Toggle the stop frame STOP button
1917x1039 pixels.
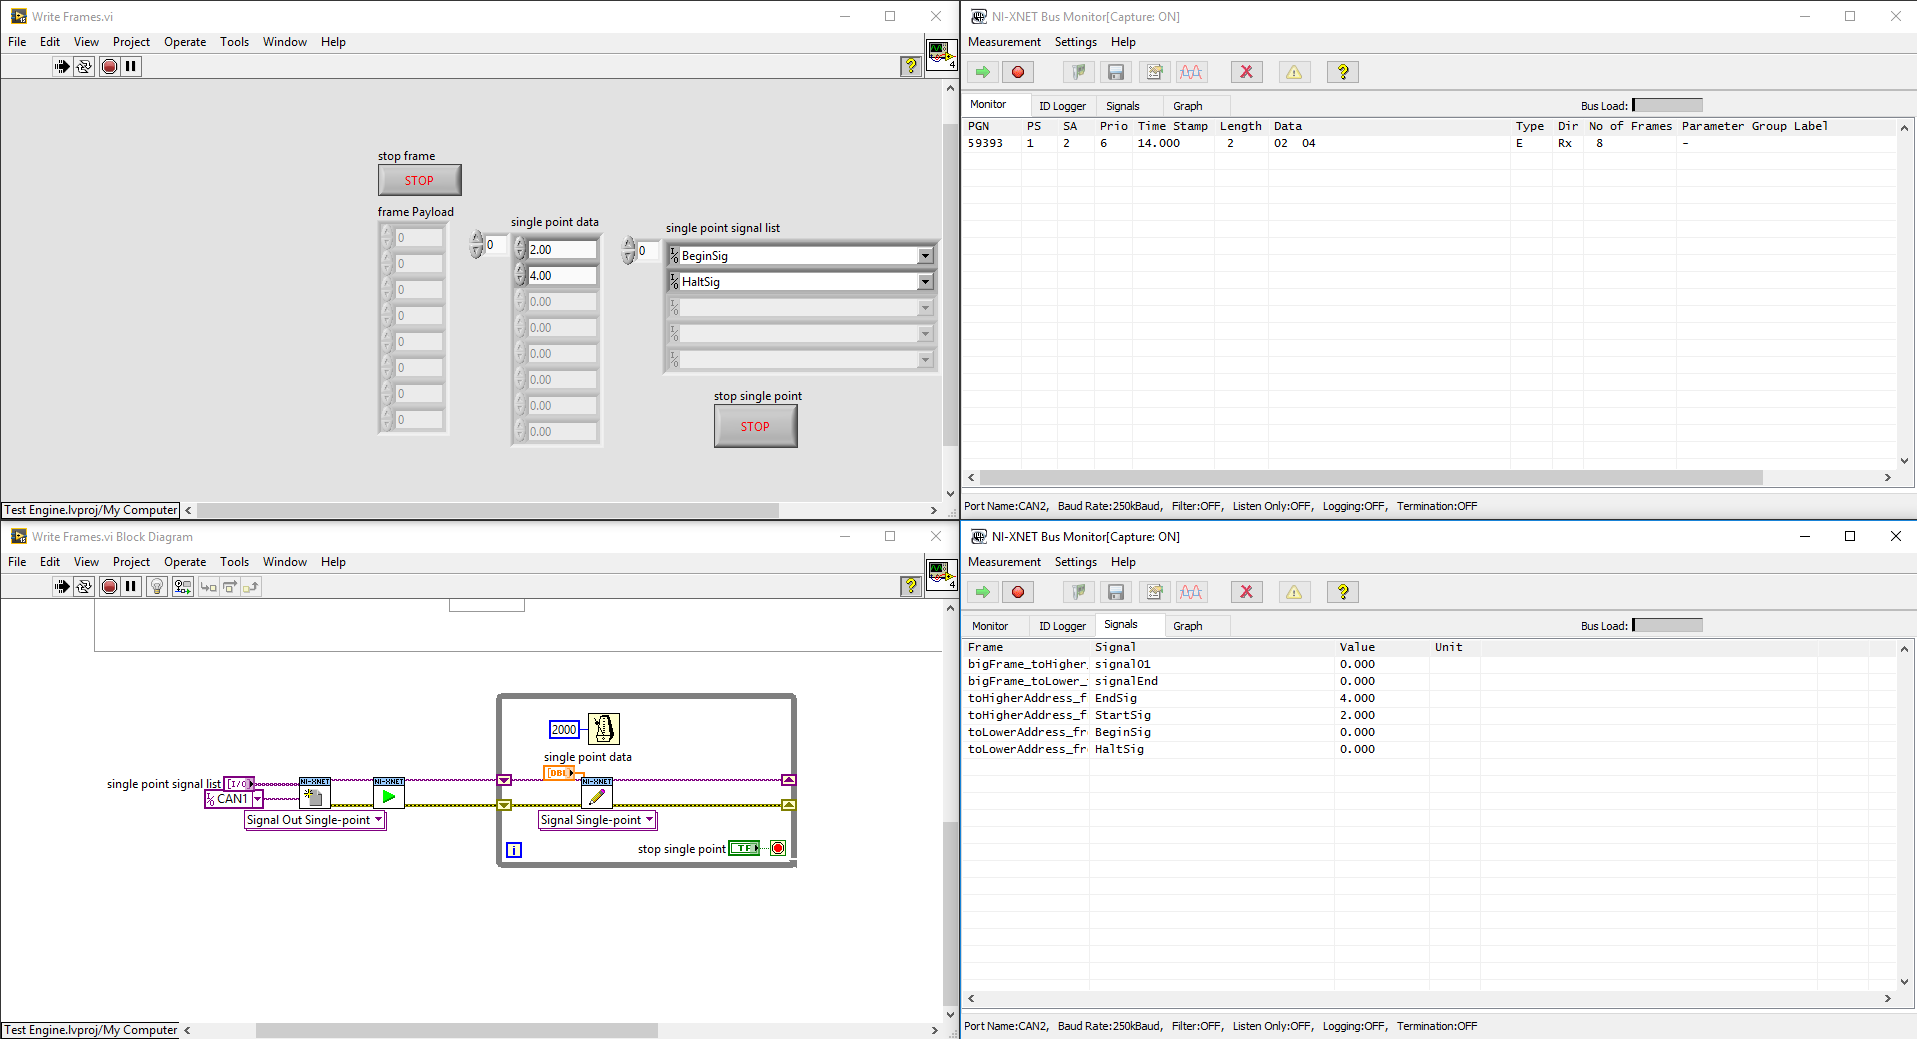(x=419, y=180)
